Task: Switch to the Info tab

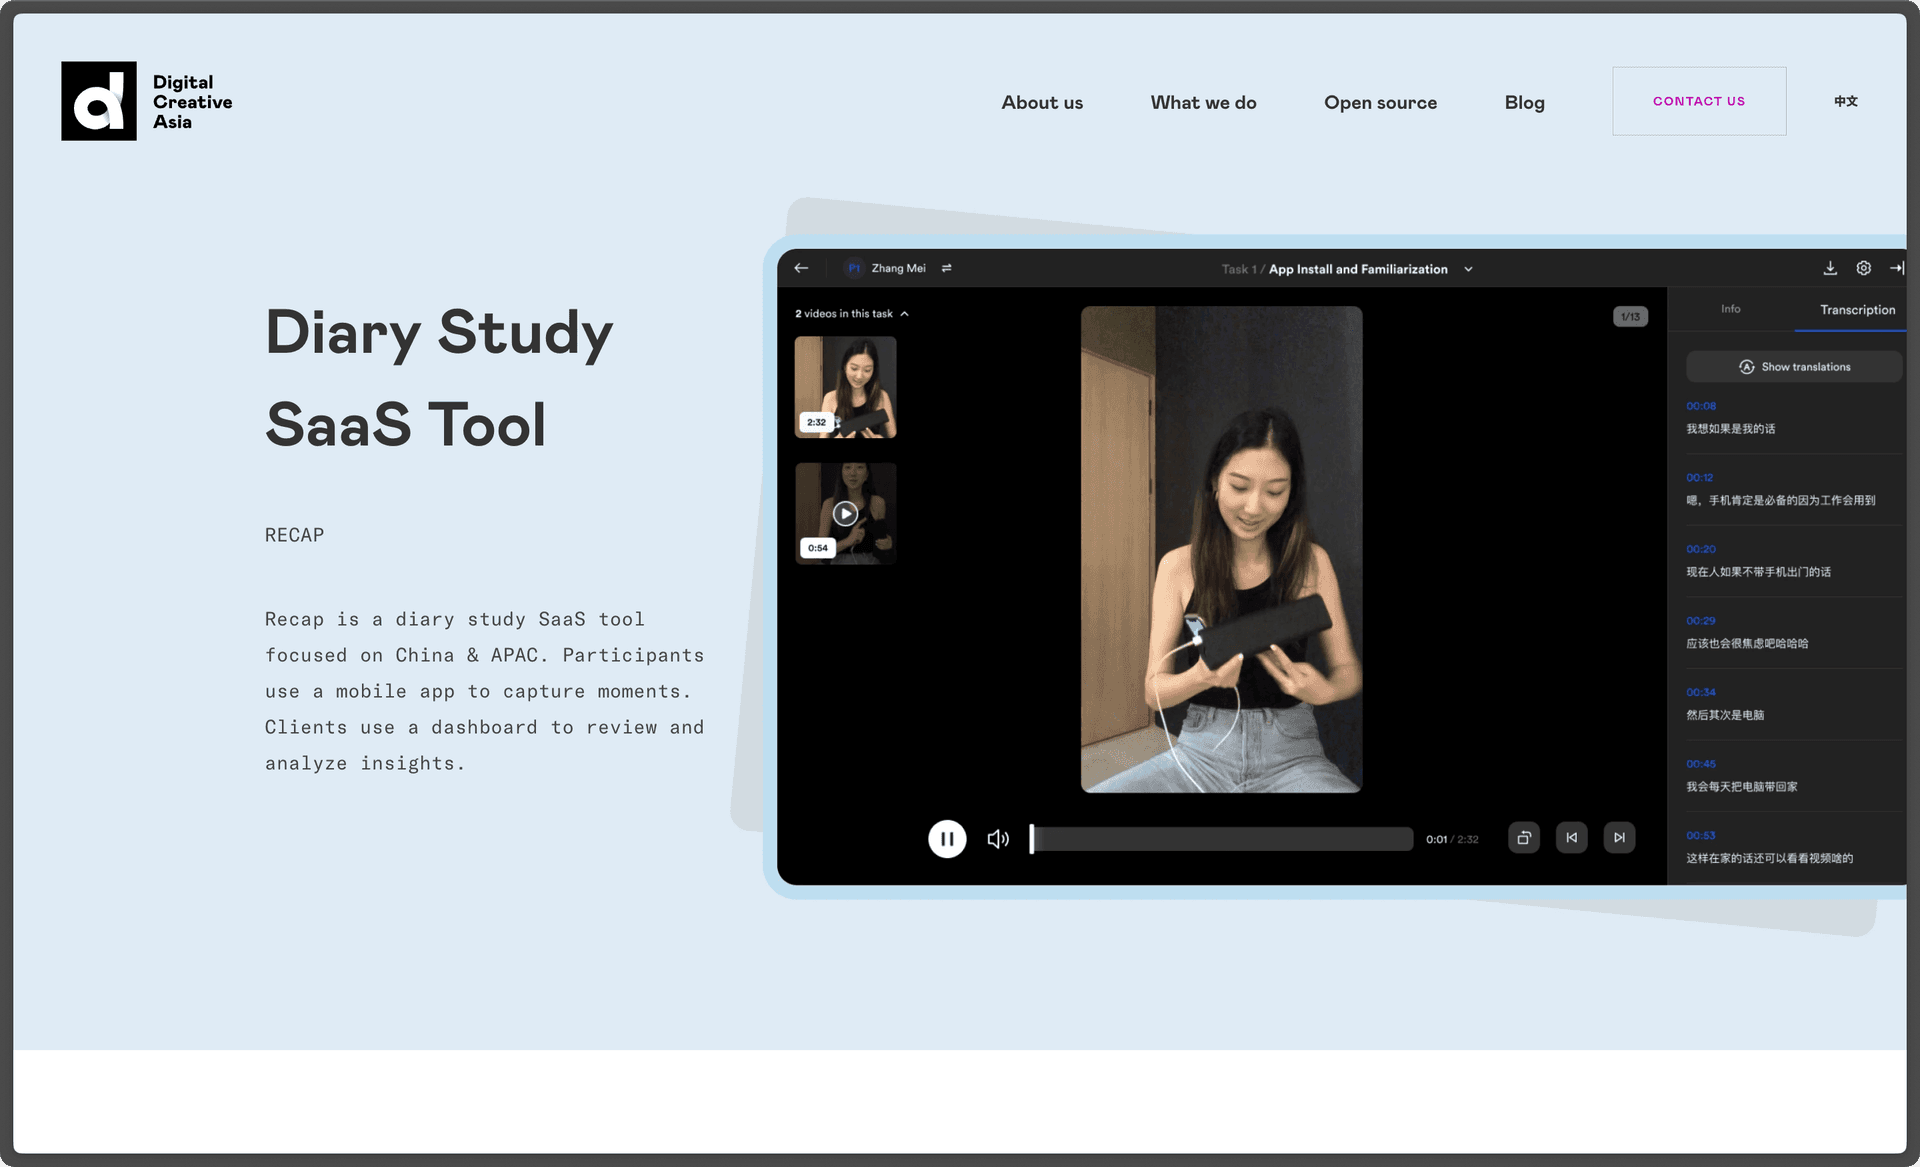Action: click(1730, 309)
